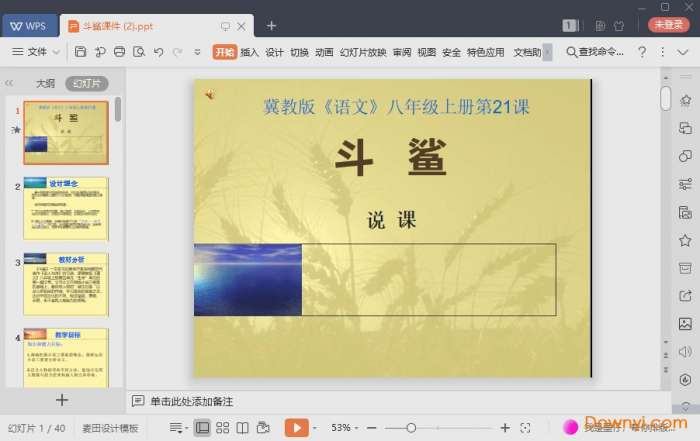This screenshot has height=441, width=700.
Task: Open Print Preview icon
Action: [139, 52]
